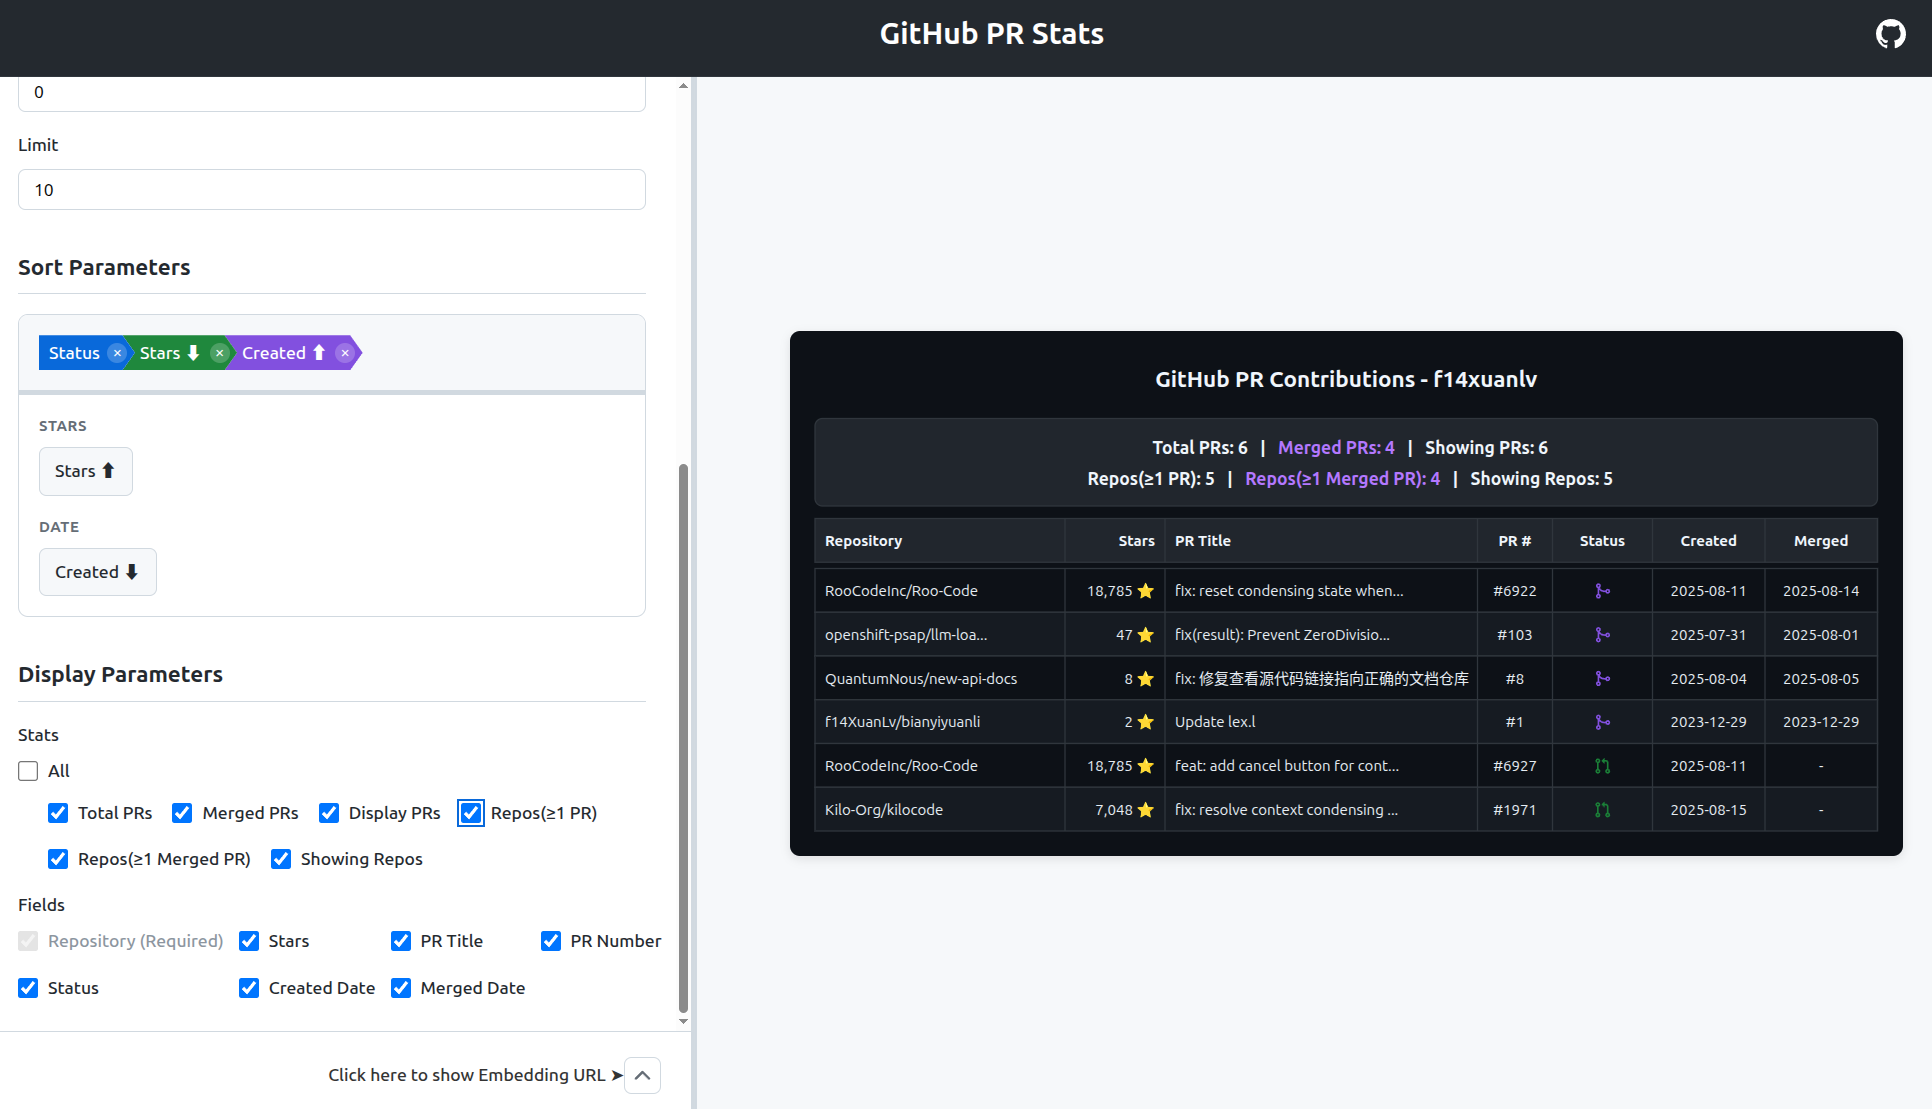Click merged status icon for PR #1
The height and width of the screenshot is (1109, 1932).
[x=1602, y=722]
